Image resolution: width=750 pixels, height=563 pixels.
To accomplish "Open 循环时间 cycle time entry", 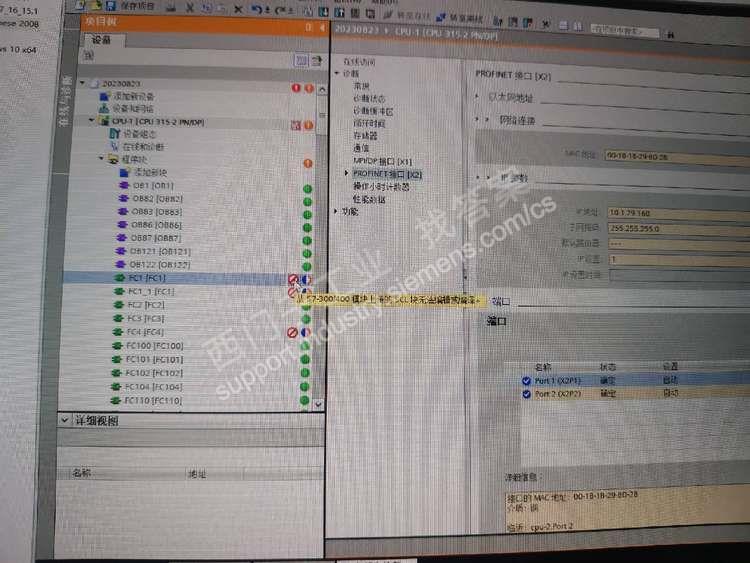I will pos(369,123).
